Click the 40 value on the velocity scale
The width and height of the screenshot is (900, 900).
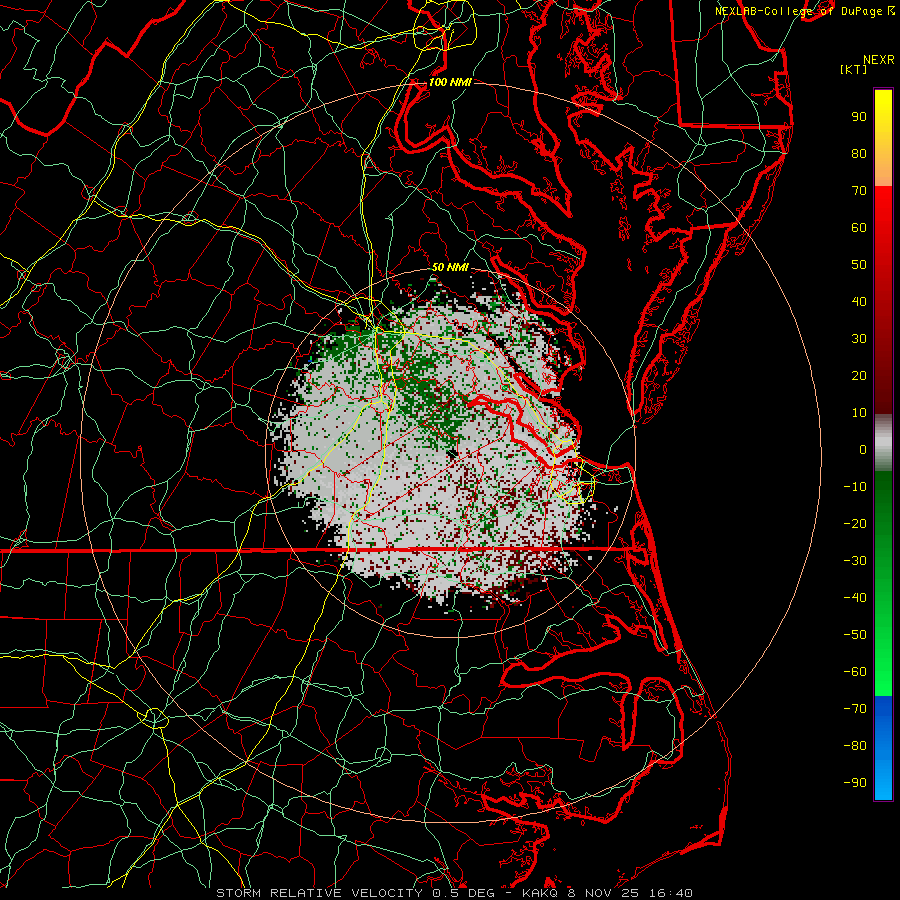tap(859, 302)
